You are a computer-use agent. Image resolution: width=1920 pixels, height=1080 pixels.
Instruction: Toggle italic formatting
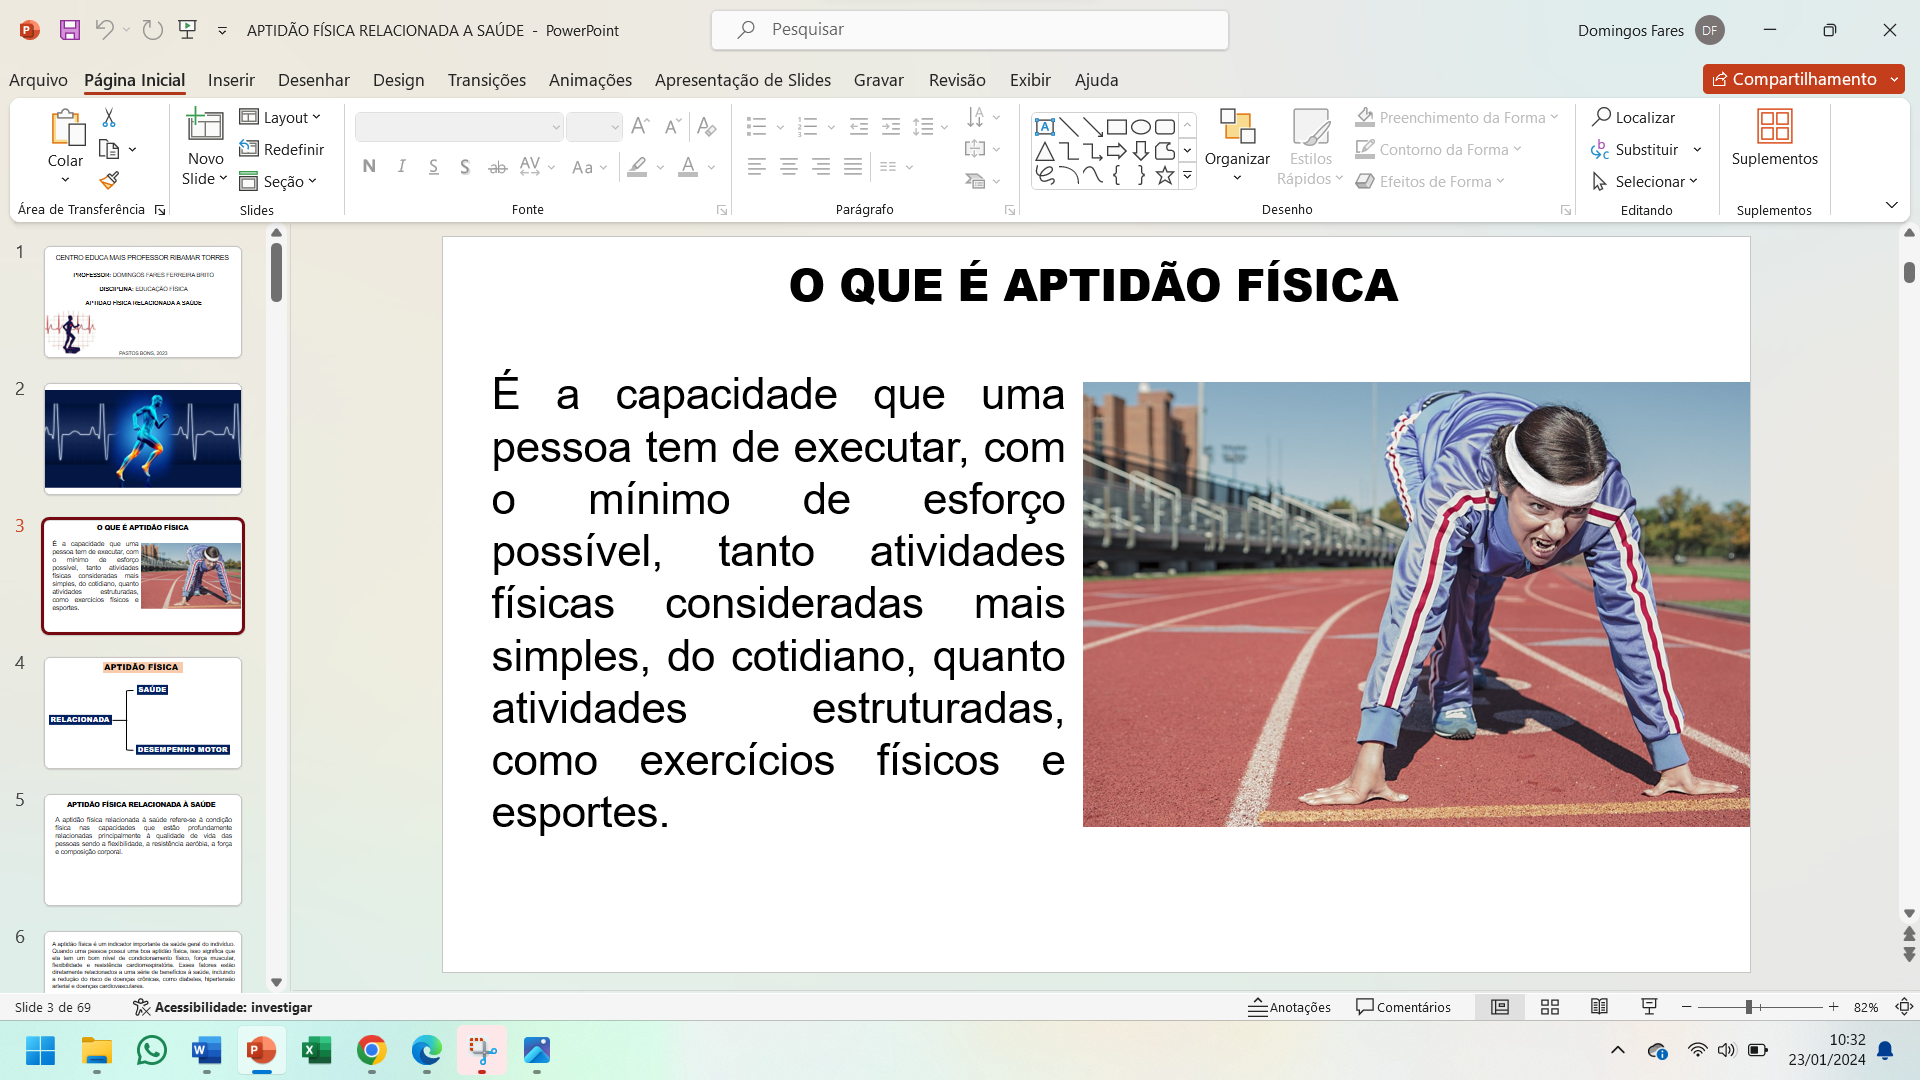coord(402,167)
